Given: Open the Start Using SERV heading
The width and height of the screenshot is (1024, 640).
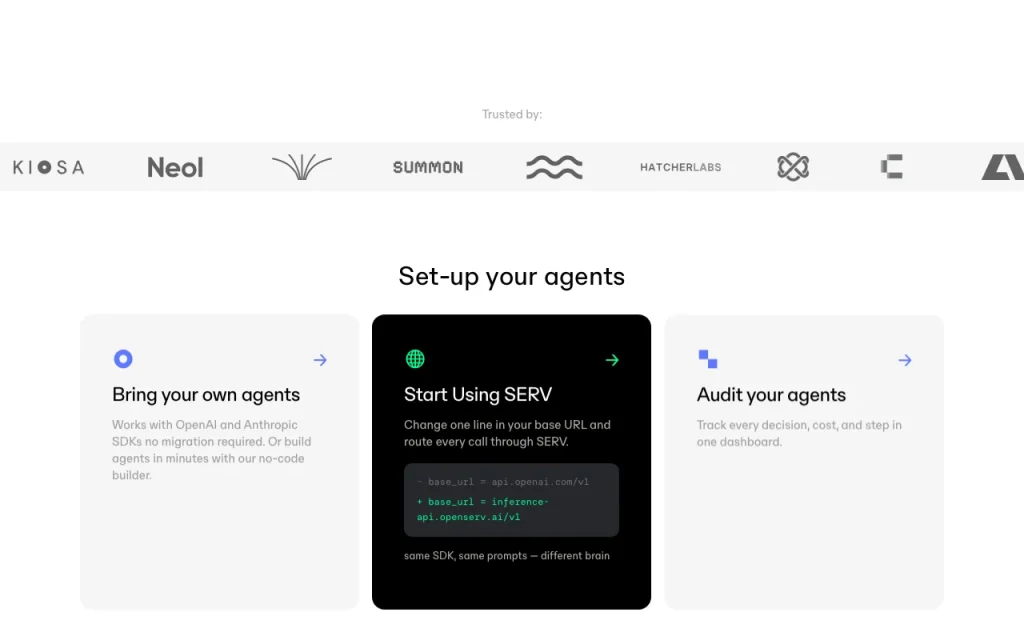Looking at the screenshot, I should (478, 394).
